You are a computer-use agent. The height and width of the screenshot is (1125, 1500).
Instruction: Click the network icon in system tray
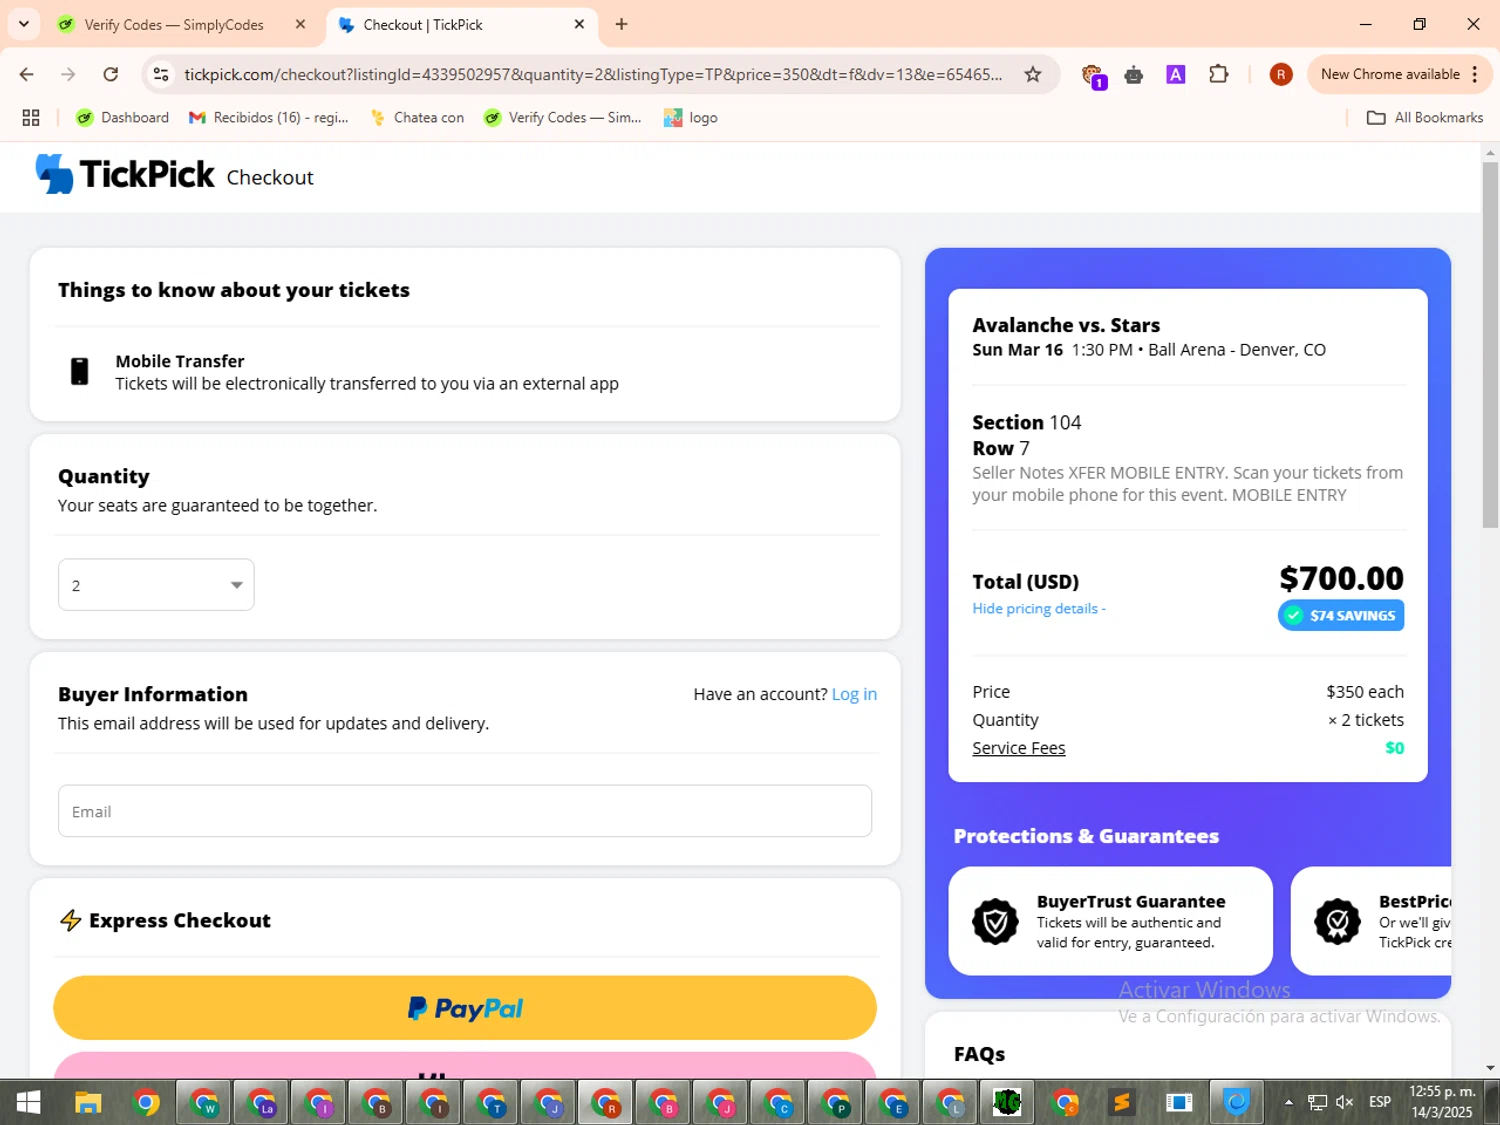point(1317,1102)
